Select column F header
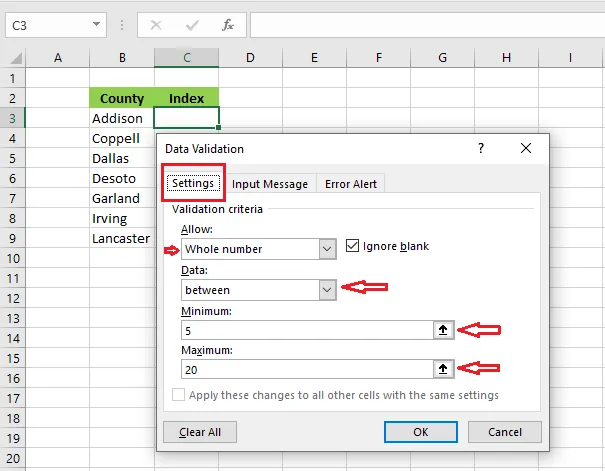Image resolution: width=605 pixels, height=471 pixels. [379, 58]
